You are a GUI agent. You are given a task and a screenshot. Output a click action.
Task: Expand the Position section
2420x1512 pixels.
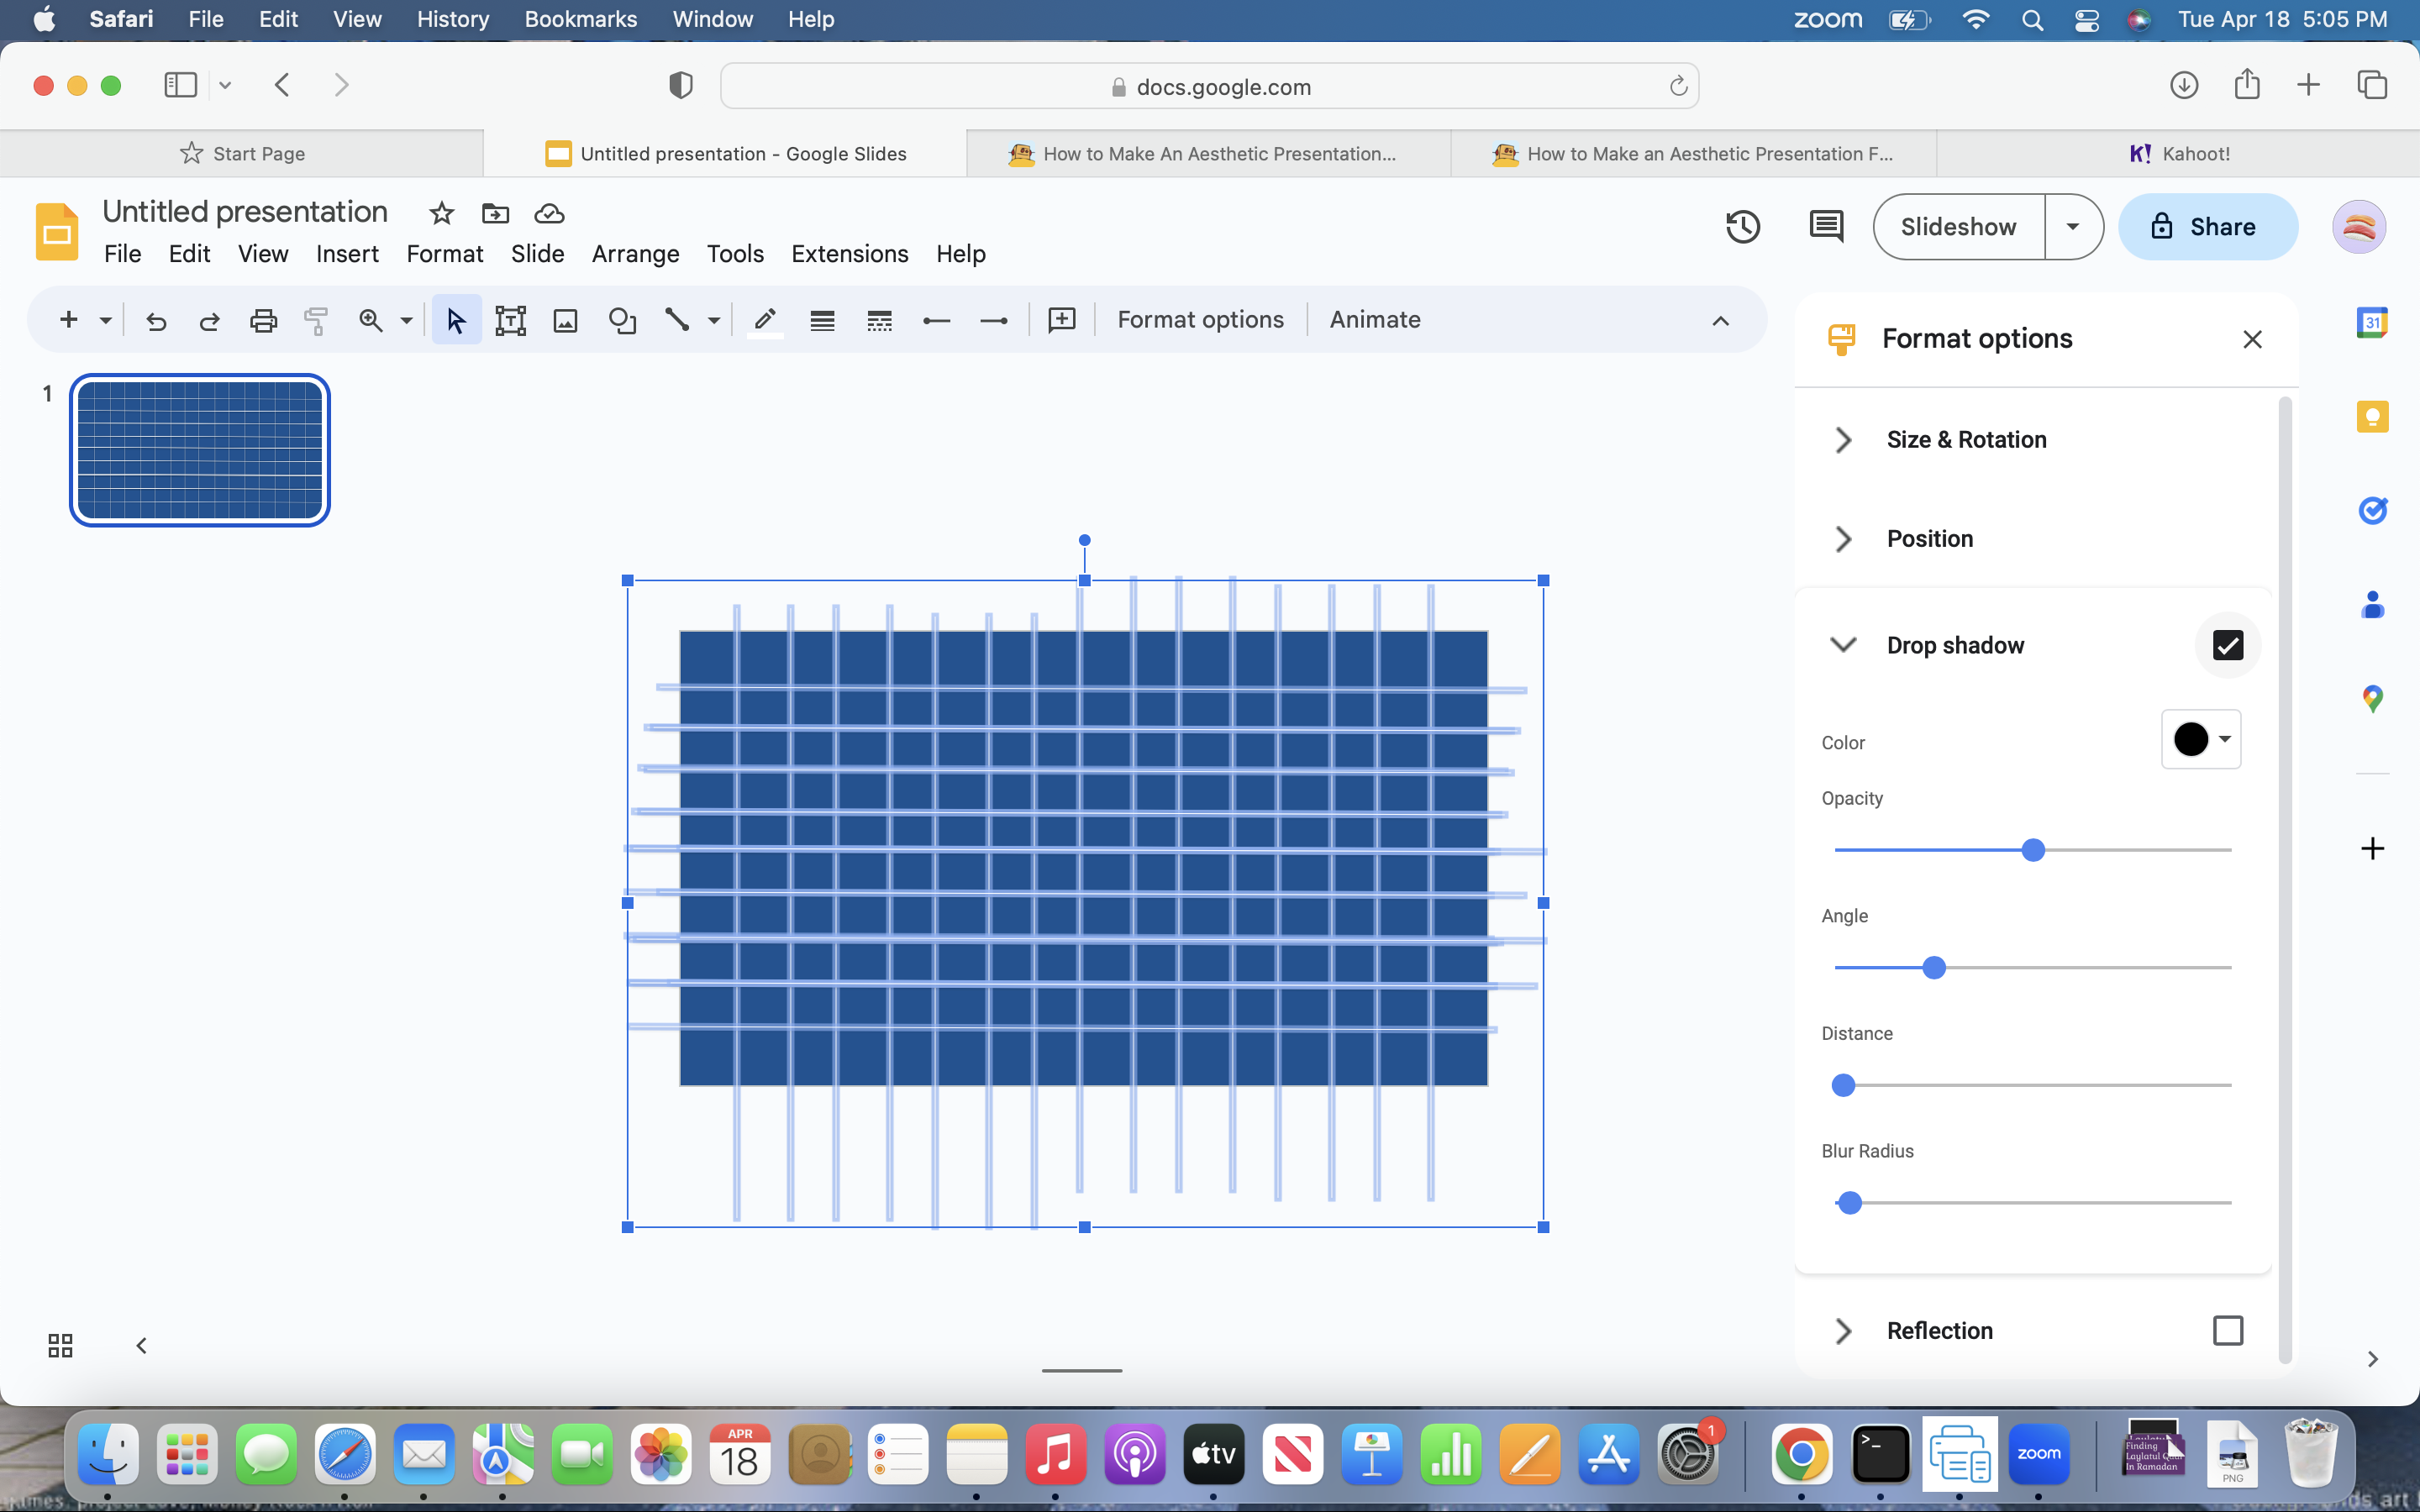pos(1845,537)
